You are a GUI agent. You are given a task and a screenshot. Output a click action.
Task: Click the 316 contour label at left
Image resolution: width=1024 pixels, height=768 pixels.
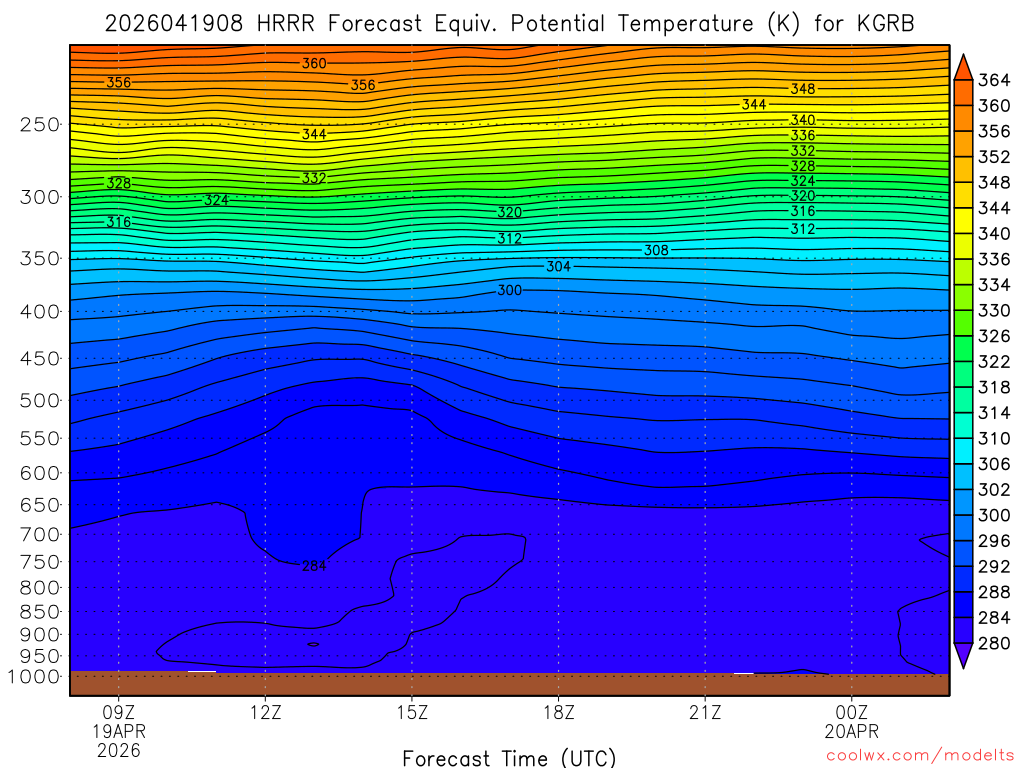(119, 222)
